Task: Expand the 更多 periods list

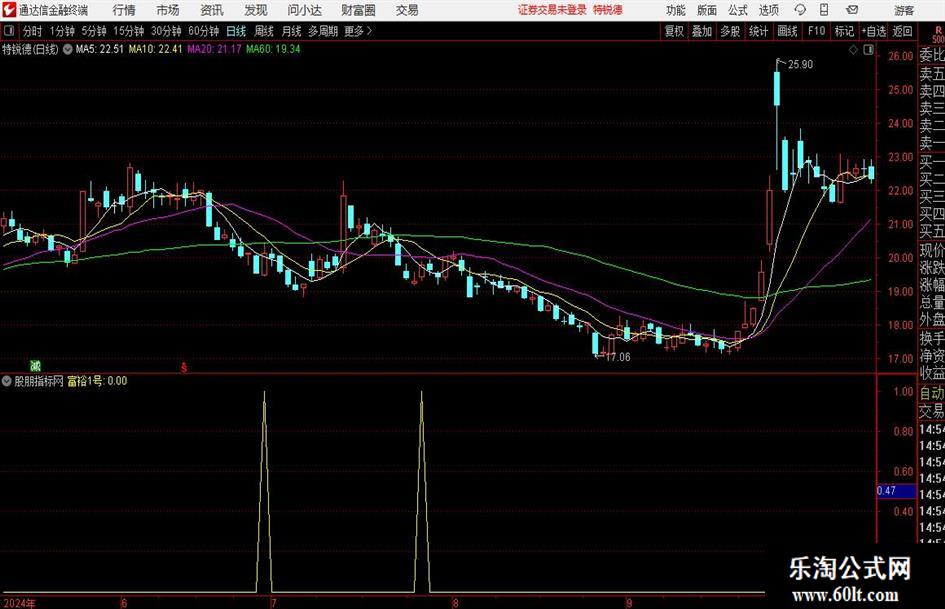Action: click(359, 31)
